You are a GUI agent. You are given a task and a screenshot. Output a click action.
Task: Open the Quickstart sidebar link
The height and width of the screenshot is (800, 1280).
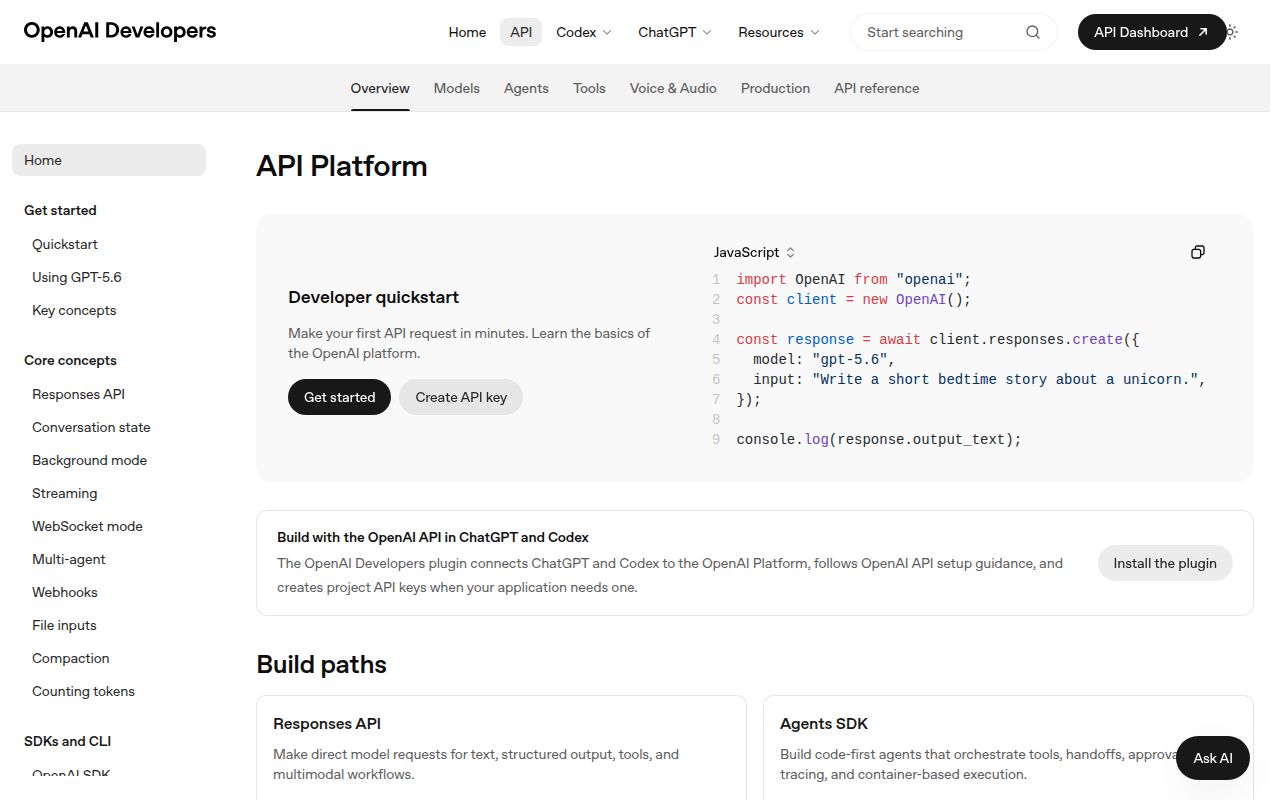click(x=65, y=244)
